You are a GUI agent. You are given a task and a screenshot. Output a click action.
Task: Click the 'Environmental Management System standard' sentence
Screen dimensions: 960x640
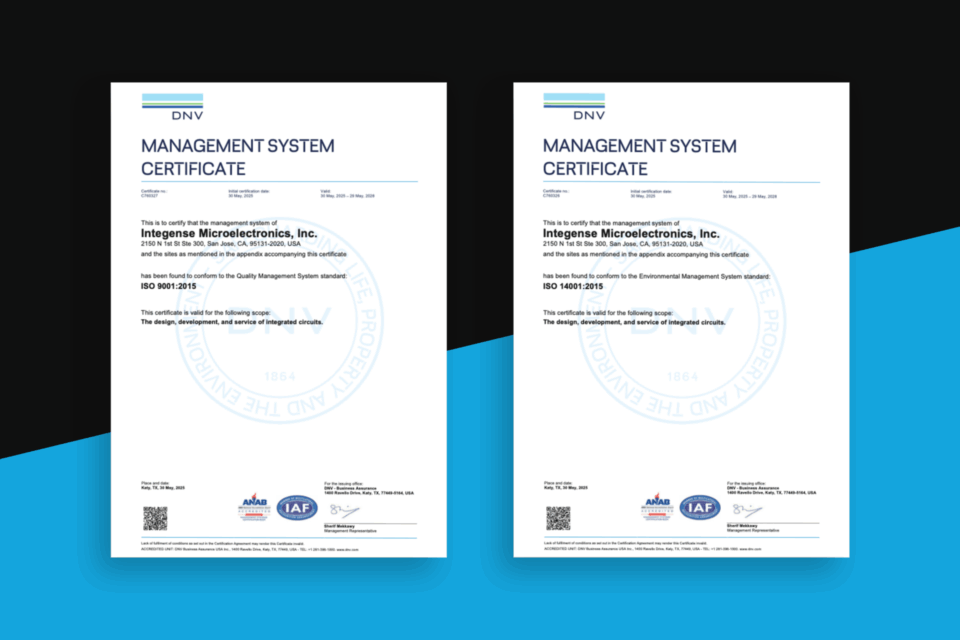(656, 276)
